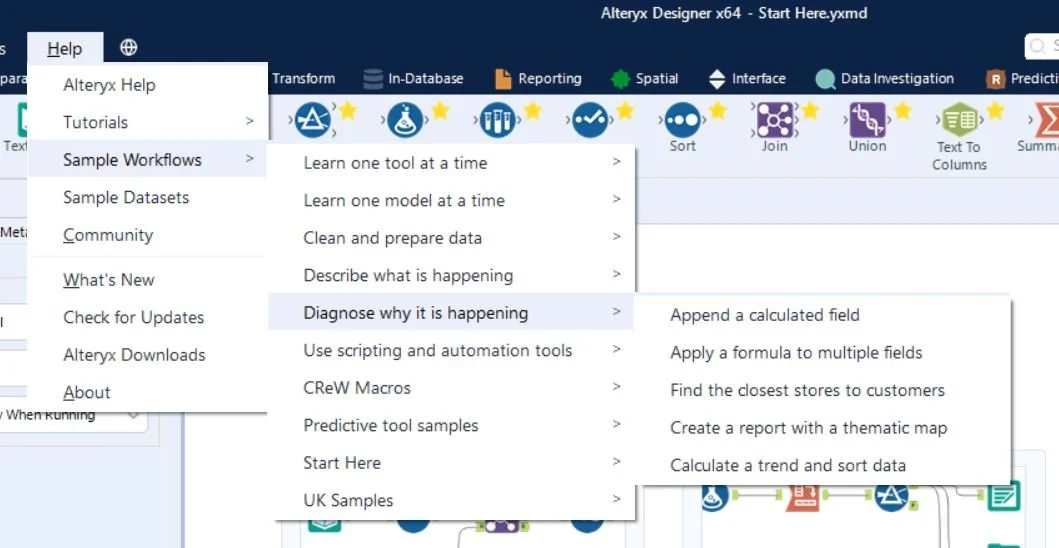Screen dimensions: 1059x548
Task: Expand the Tutorials submenu
Action: 147,122
